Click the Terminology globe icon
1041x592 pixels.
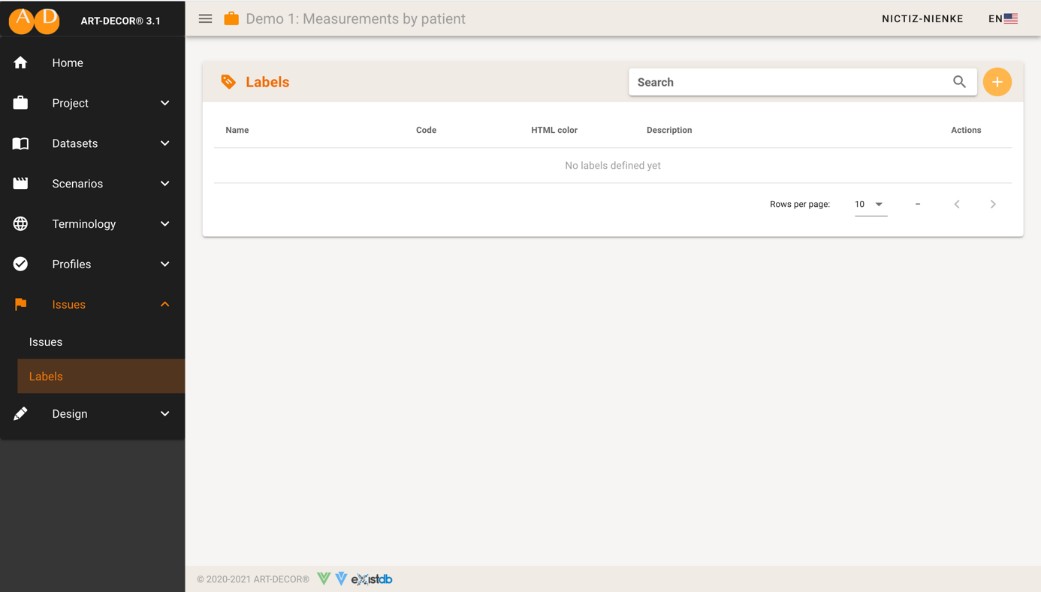pyautogui.click(x=20, y=224)
